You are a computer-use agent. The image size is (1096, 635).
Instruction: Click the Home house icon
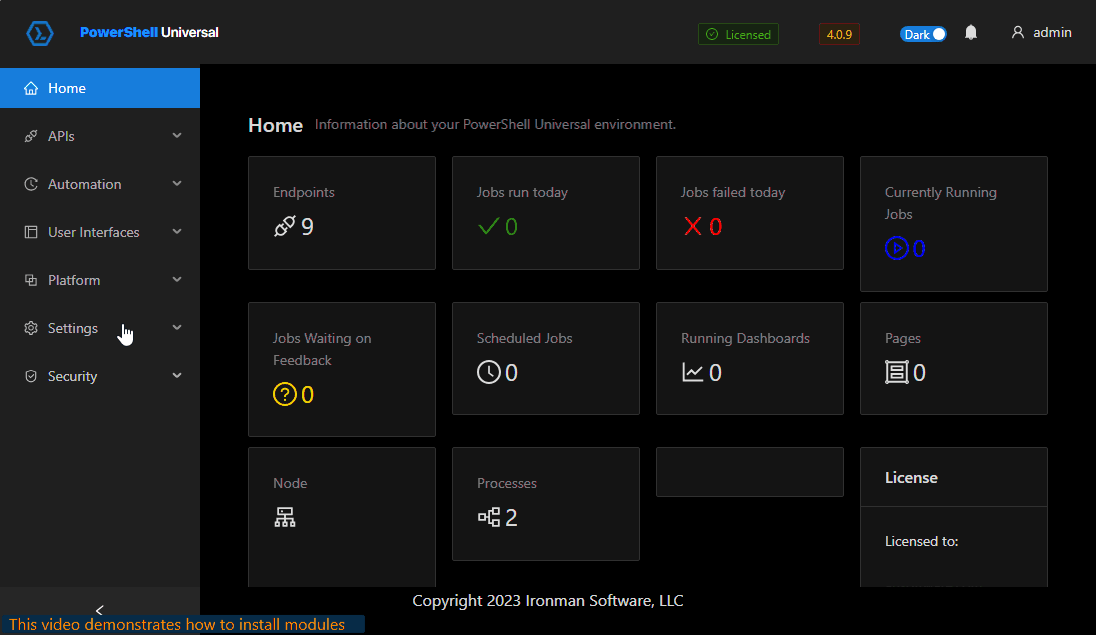[31, 88]
